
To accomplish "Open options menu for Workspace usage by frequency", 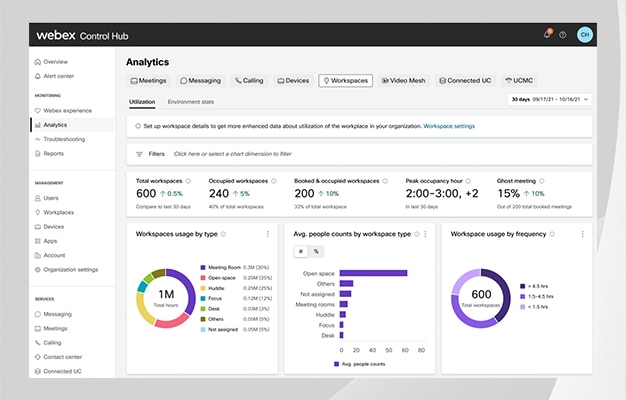I will (582, 234).
